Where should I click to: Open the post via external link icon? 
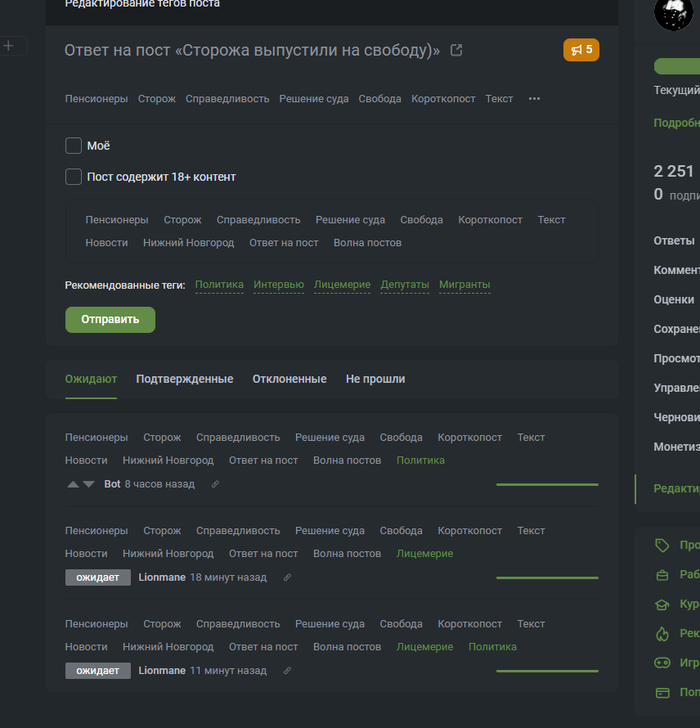[457, 50]
